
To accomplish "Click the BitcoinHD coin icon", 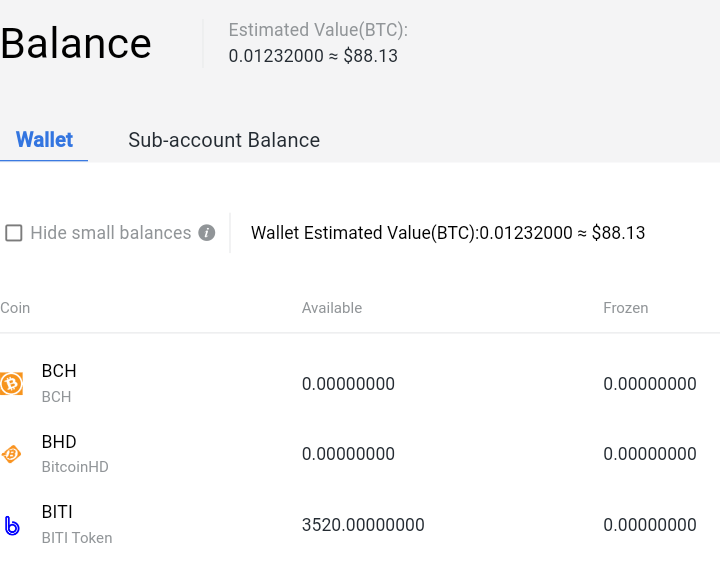I will pos(12,454).
